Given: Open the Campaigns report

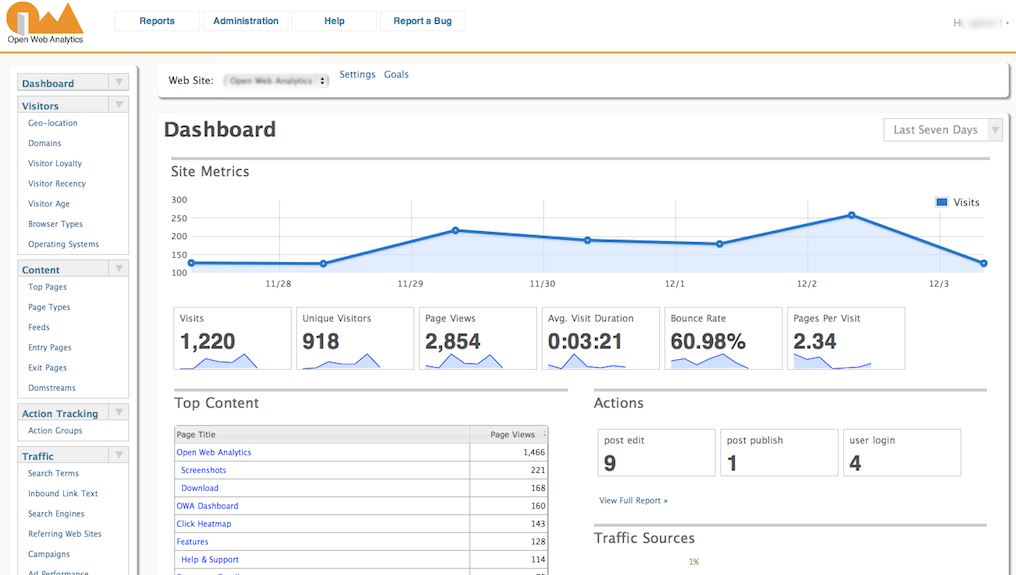Looking at the screenshot, I should (x=49, y=554).
